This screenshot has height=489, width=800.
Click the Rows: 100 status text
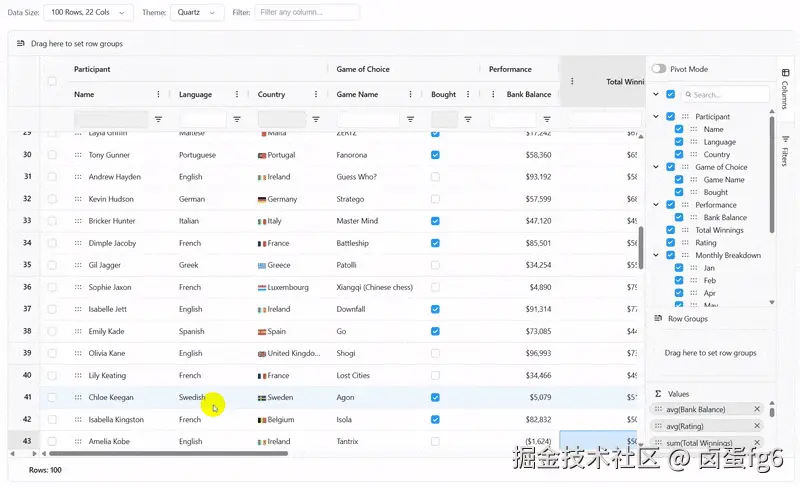(45, 470)
